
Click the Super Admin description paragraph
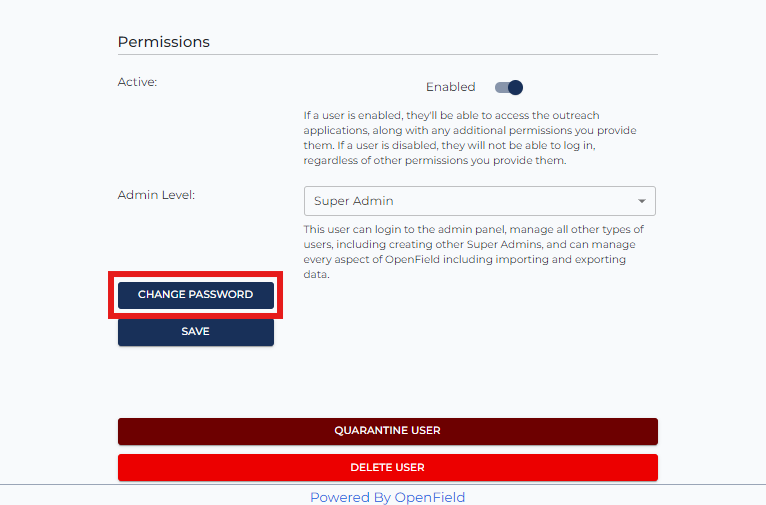click(x=473, y=252)
